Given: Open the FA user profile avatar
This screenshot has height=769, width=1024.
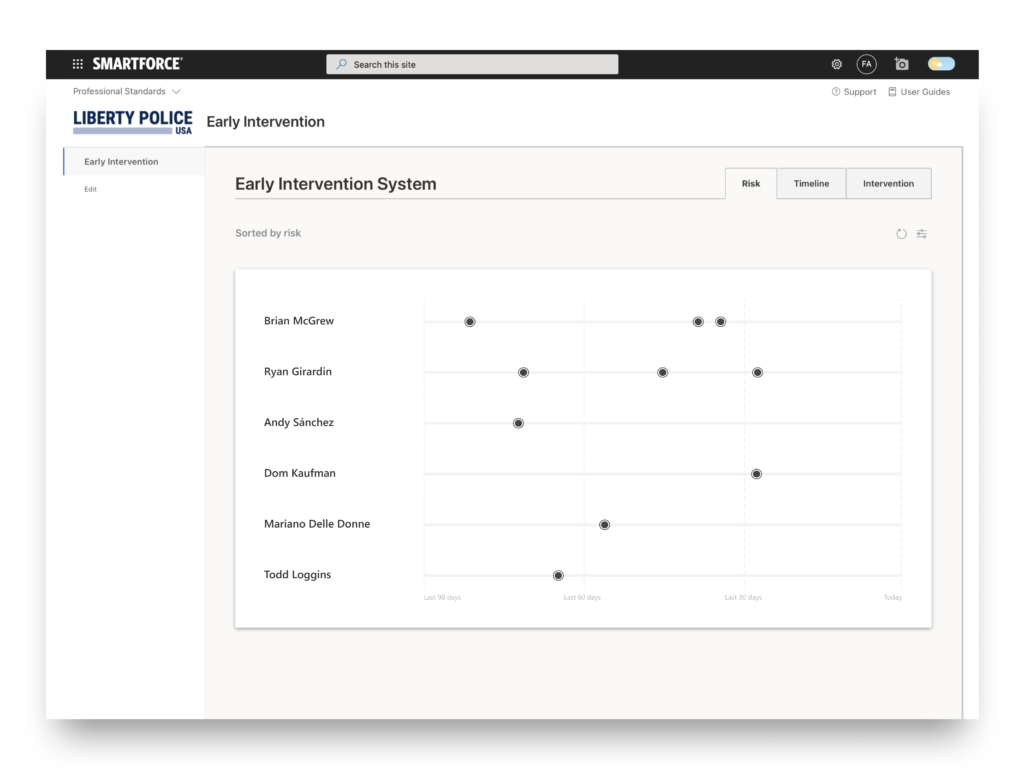Looking at the screenshot, I should [866, 64].
